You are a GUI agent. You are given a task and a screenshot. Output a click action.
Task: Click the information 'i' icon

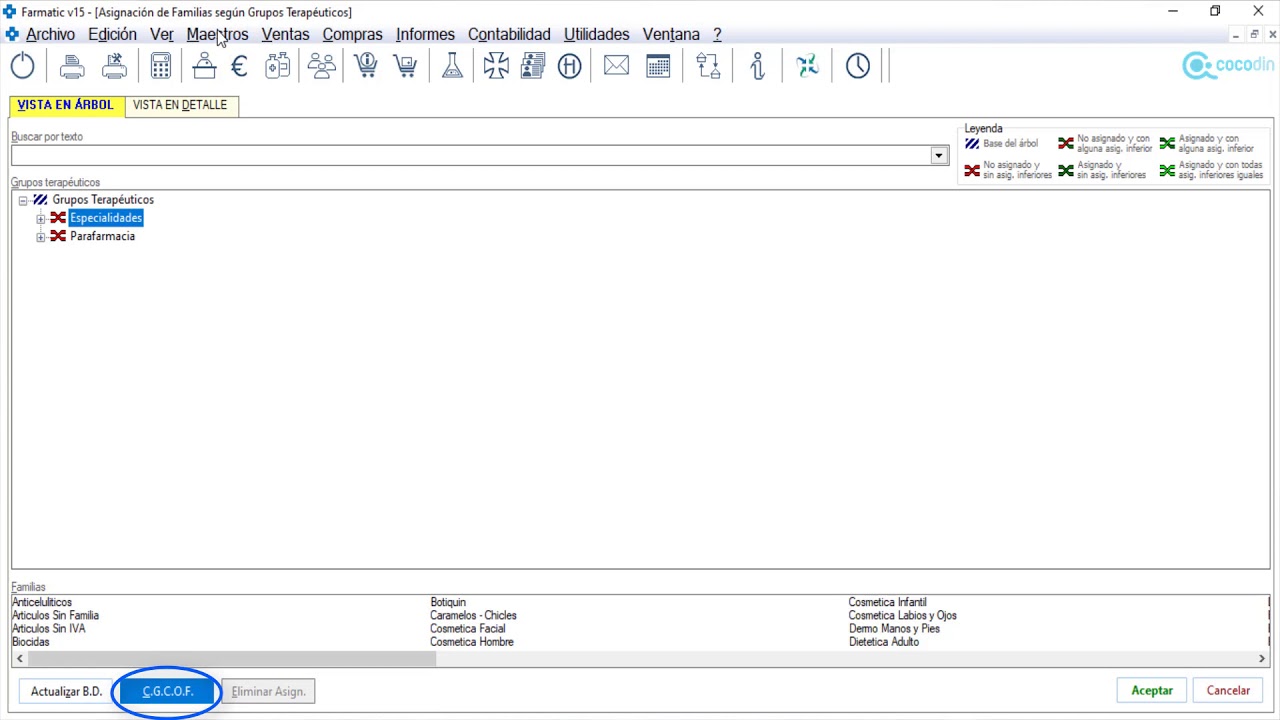point(757,66)
